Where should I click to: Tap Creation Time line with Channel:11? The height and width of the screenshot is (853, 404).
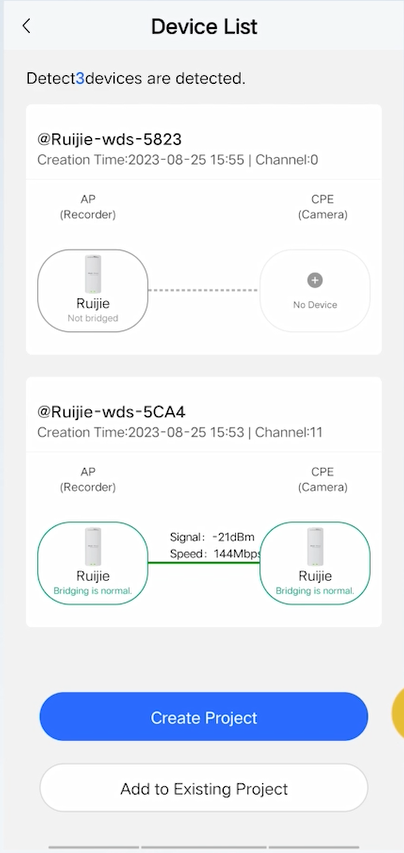click(180, 432)
